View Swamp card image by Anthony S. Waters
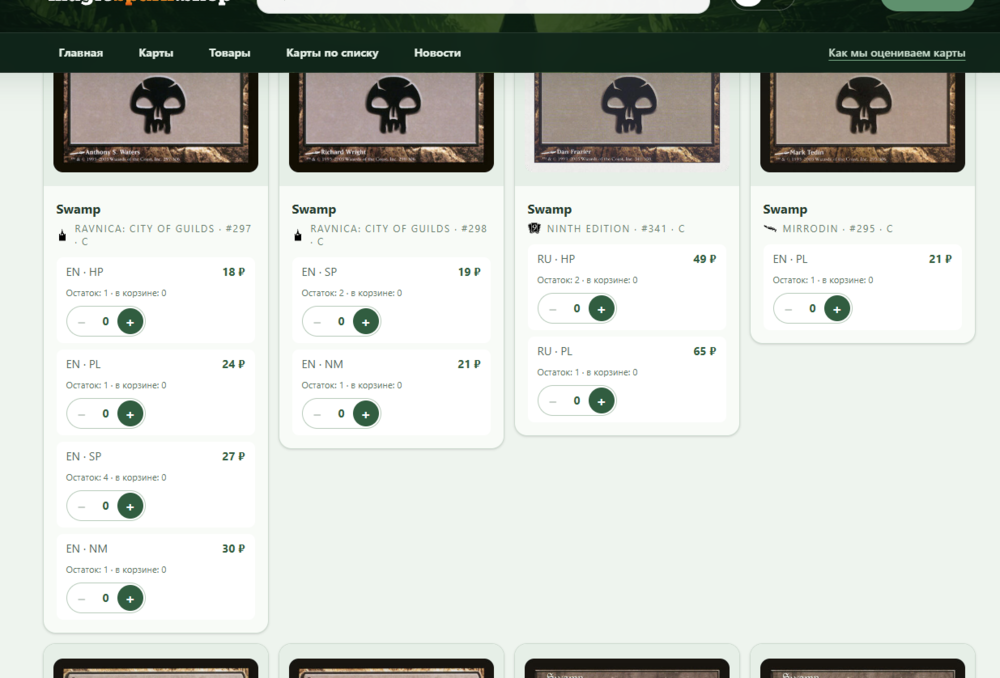Screen dimensions: 1000x678 click(156, 122)
